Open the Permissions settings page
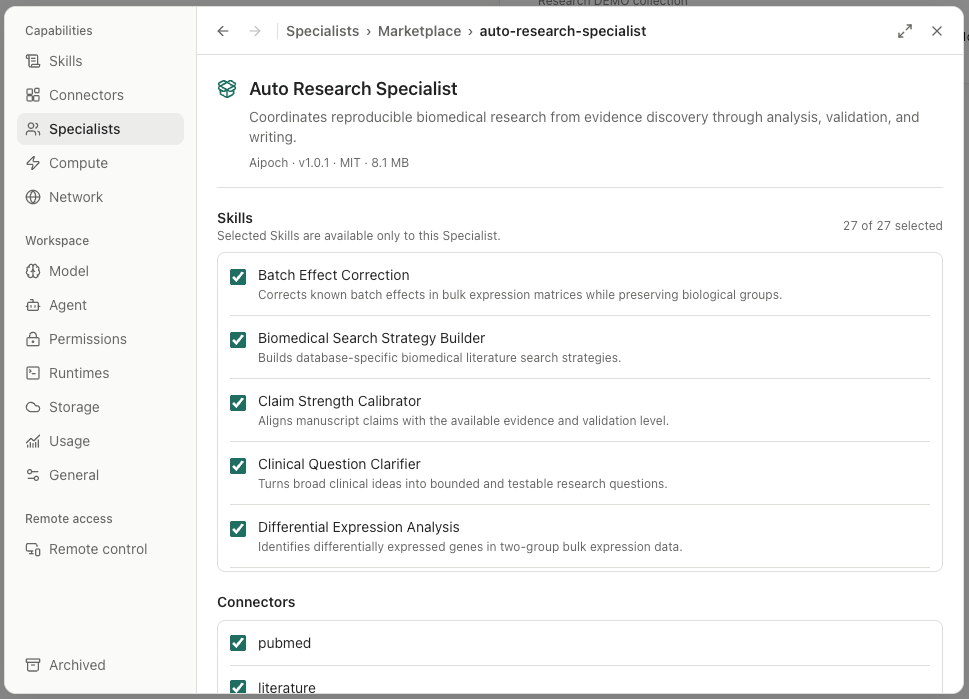The width and height of the screenshot is (969, 699). coord(100,339)
